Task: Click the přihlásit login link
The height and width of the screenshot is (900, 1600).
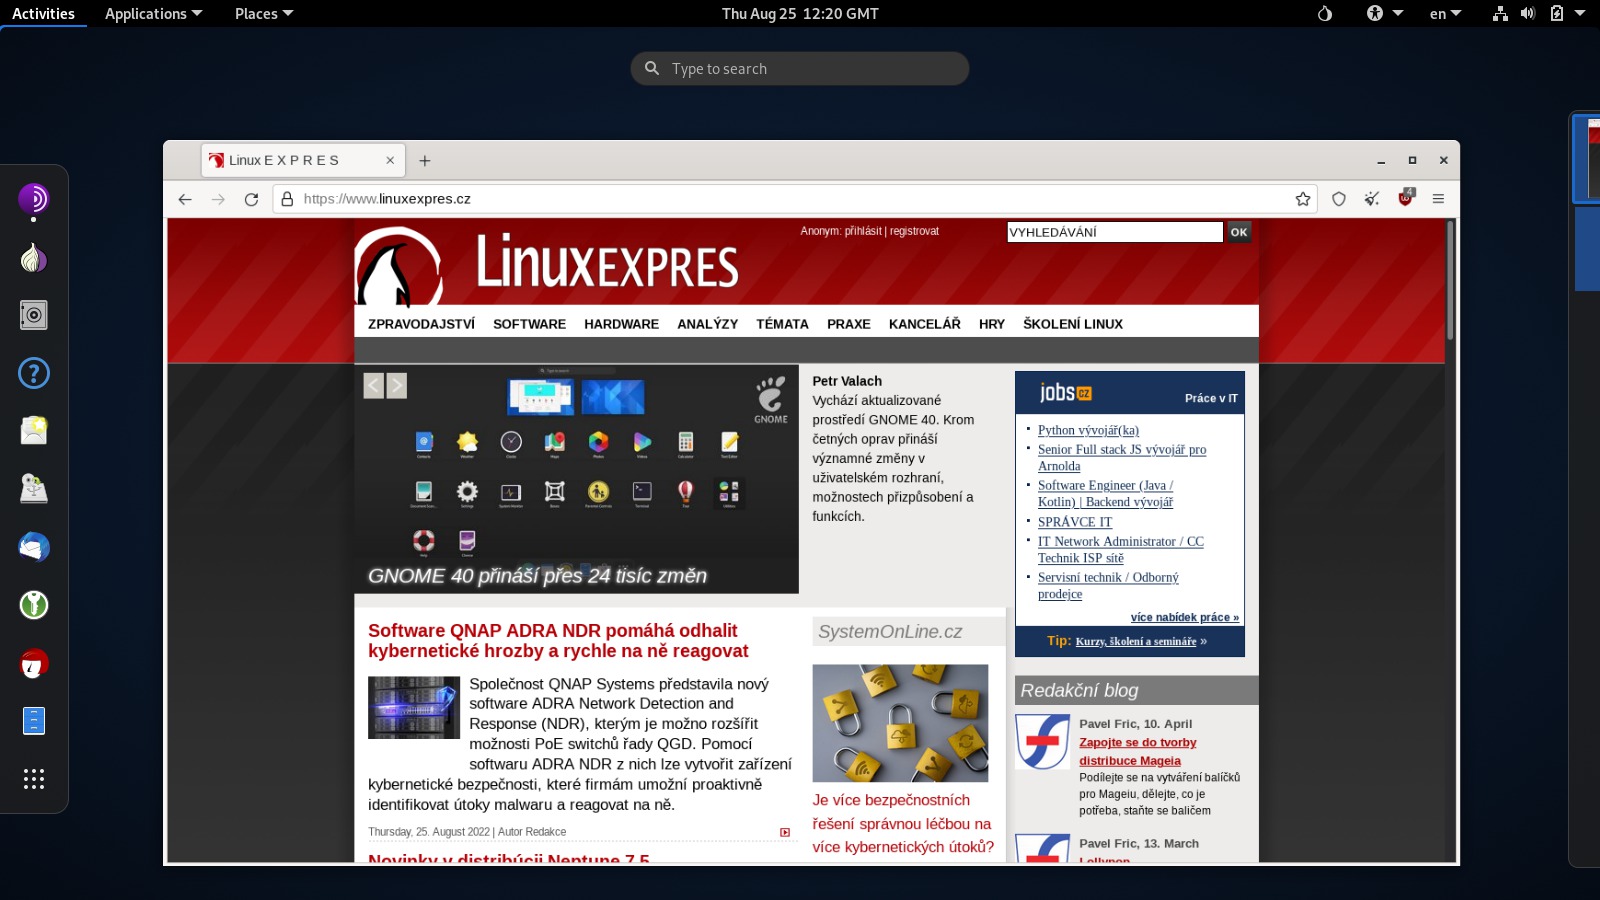Action: [x=863, y=231]
